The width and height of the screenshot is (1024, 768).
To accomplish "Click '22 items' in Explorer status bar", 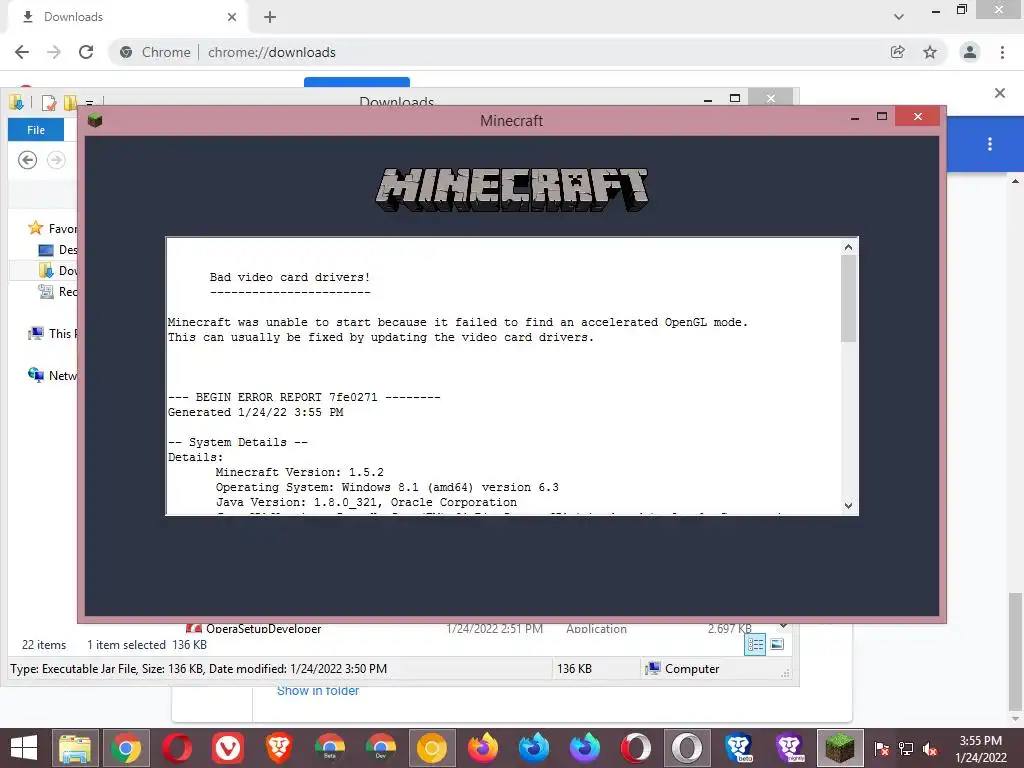I will [x=44, y=645].
